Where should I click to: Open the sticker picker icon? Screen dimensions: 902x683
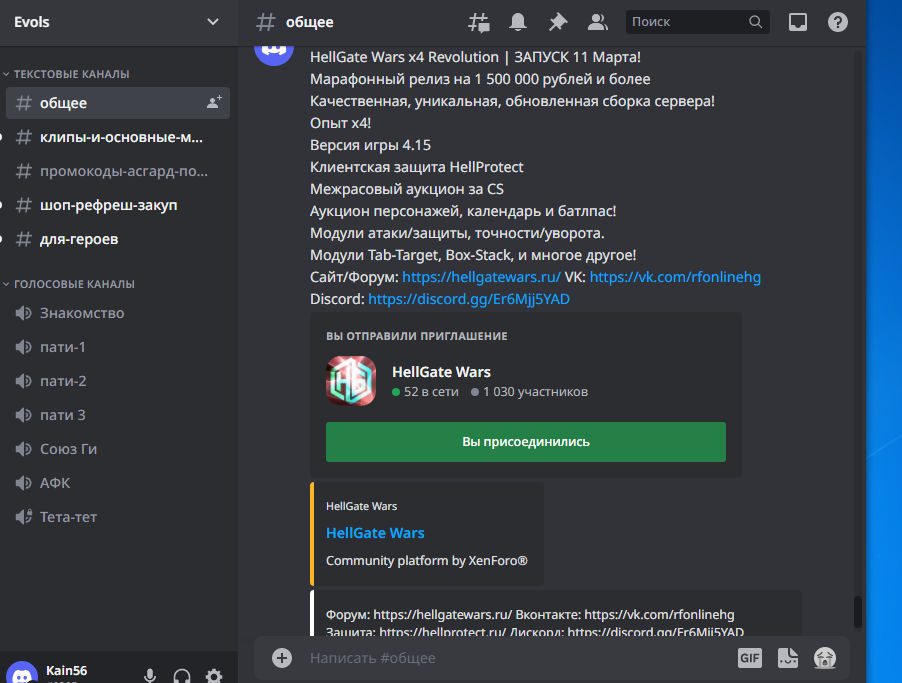(x=788, y=658)
